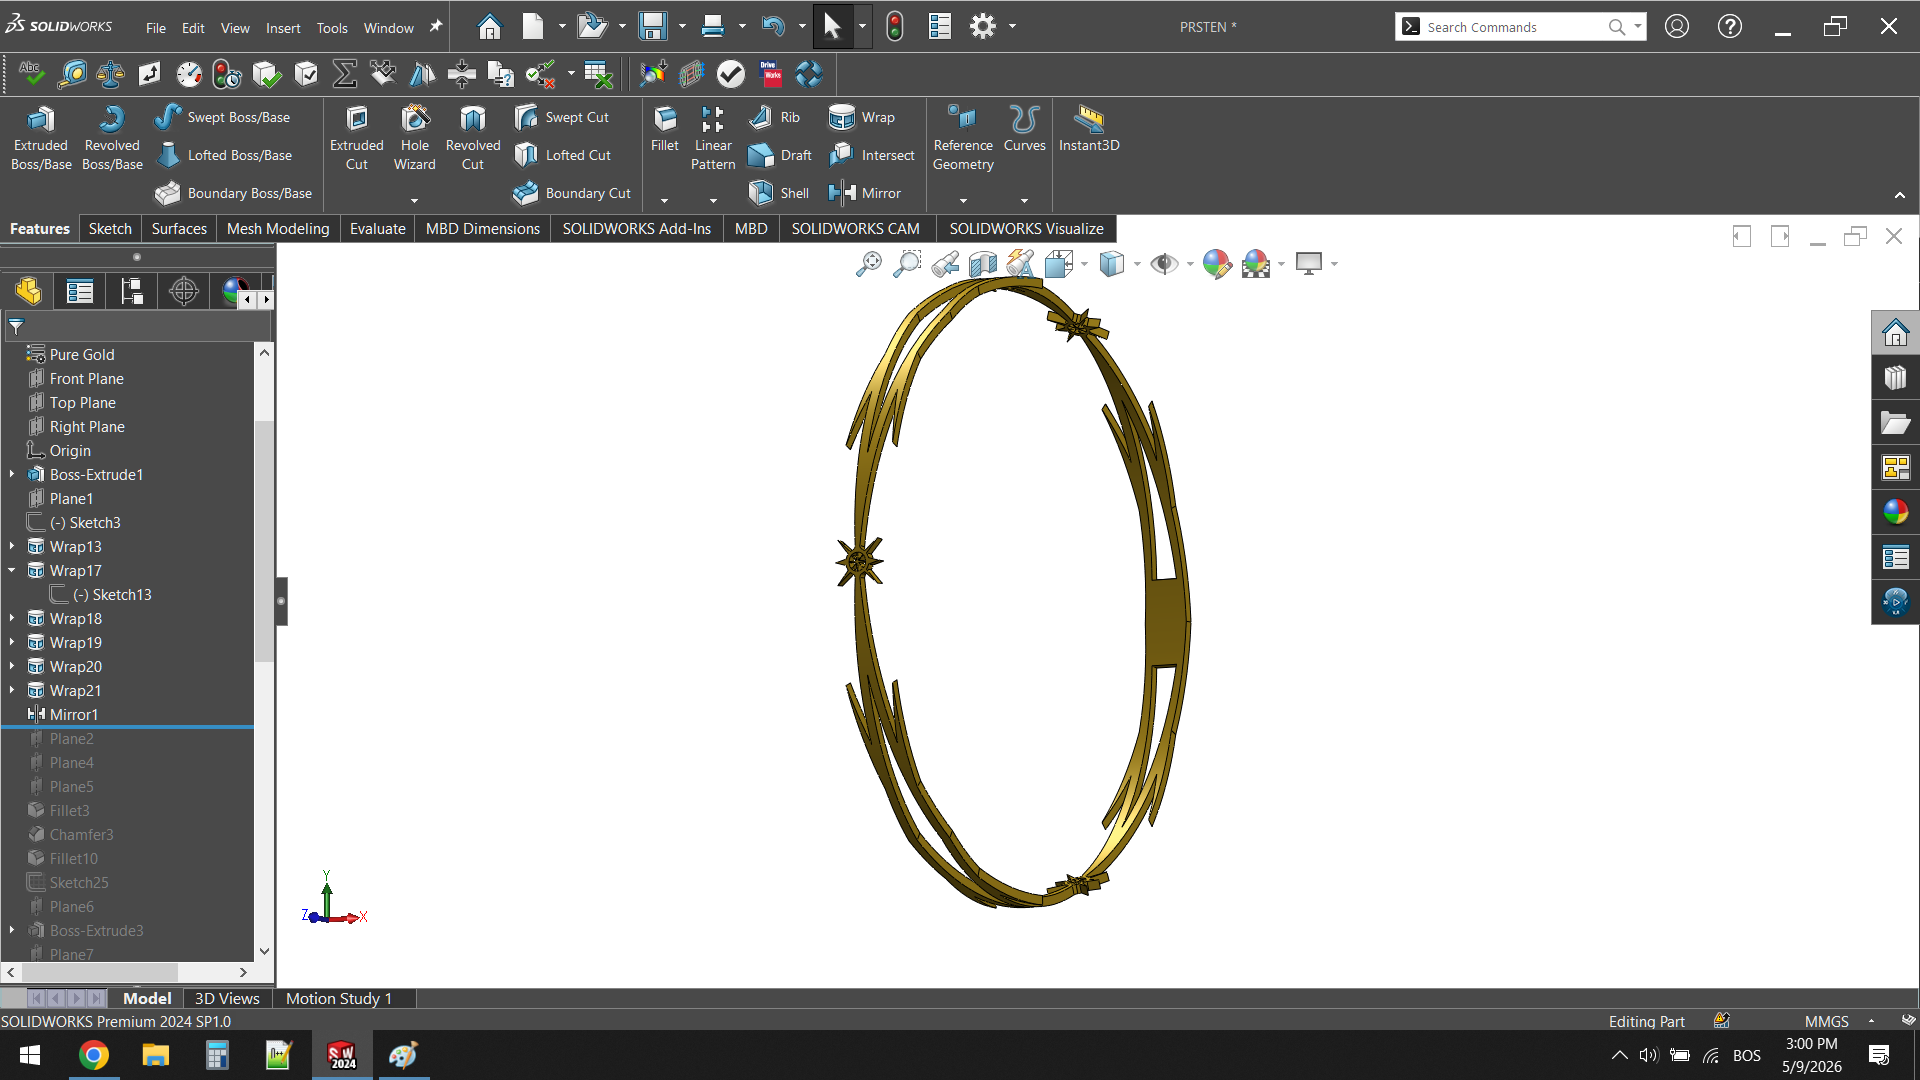Open the 3D Views tab

tap(227, 998)
